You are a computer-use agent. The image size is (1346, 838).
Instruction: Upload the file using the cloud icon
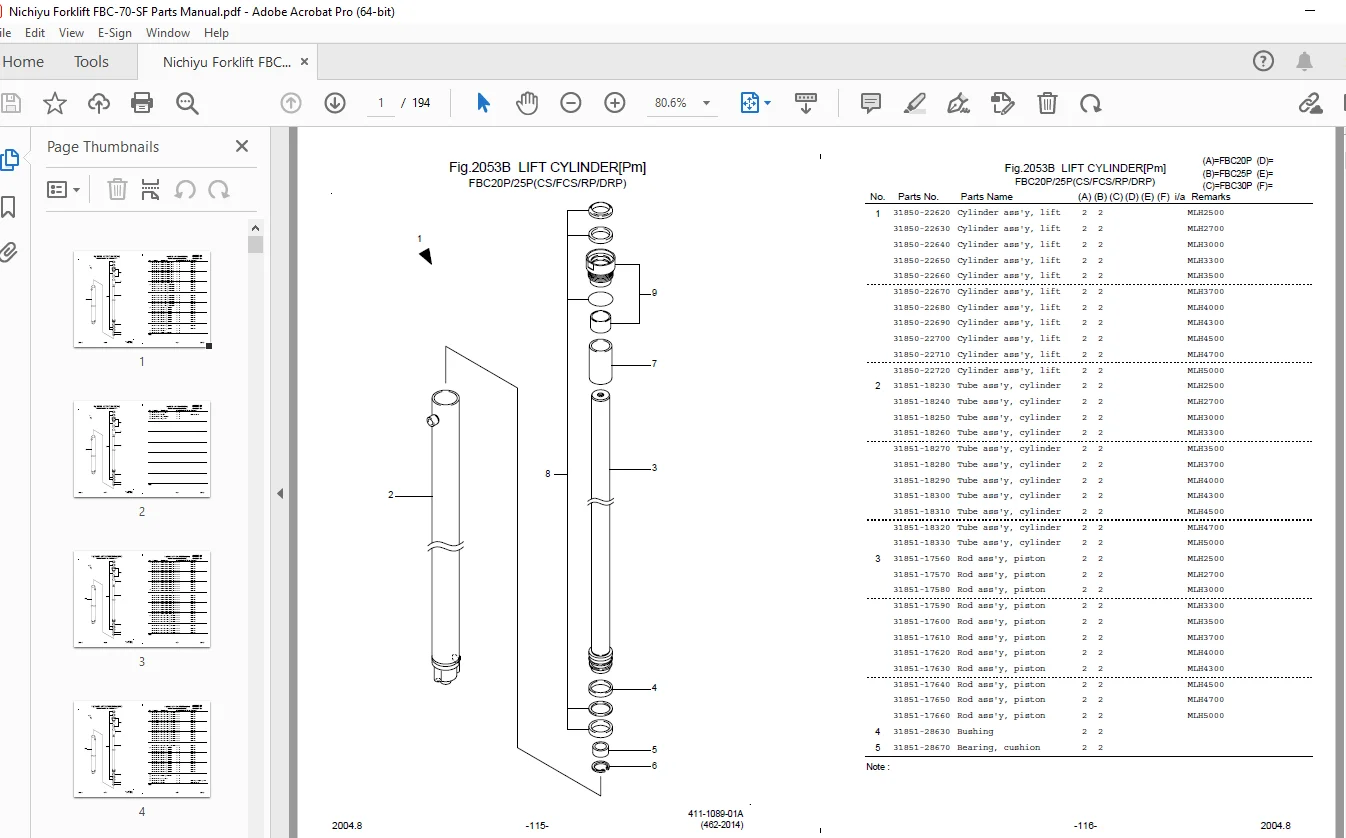click(x=98, y=103)
